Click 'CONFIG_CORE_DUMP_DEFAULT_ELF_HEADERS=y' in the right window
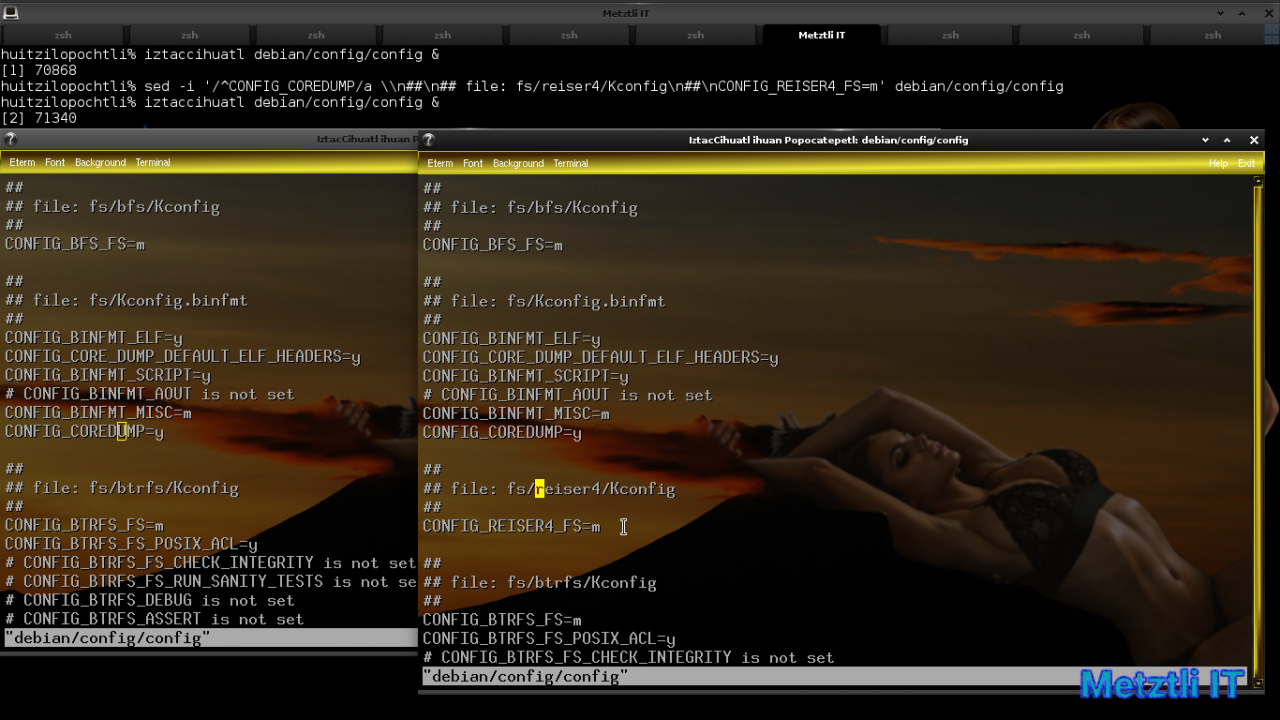1280x720 pixels. tap(600, 357)
